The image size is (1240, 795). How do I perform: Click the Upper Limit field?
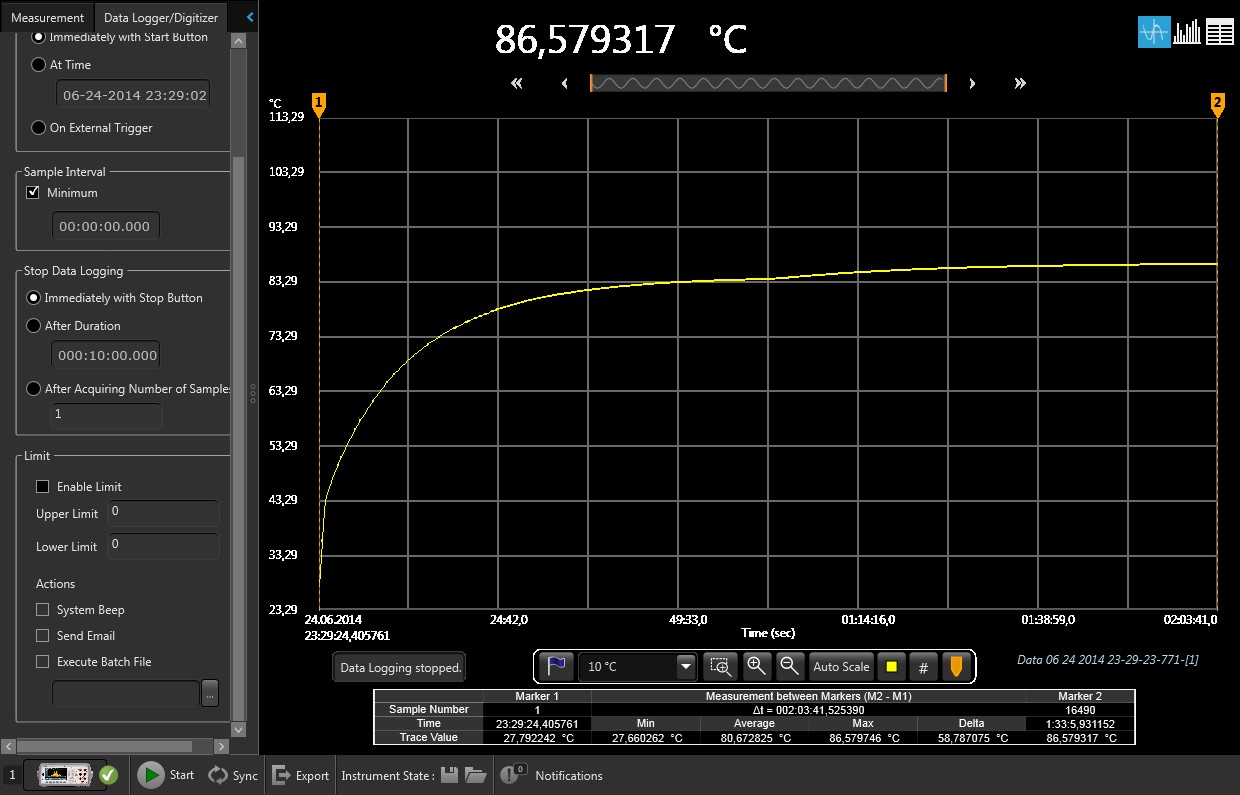tap(163, 513)
